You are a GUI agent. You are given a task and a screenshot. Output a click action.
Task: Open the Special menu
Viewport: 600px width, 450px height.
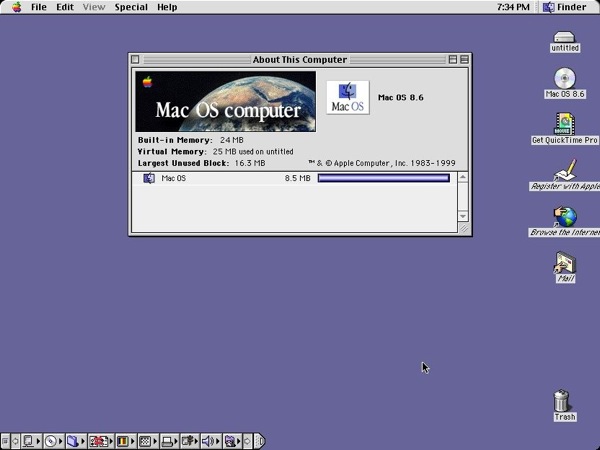point(131,7)
